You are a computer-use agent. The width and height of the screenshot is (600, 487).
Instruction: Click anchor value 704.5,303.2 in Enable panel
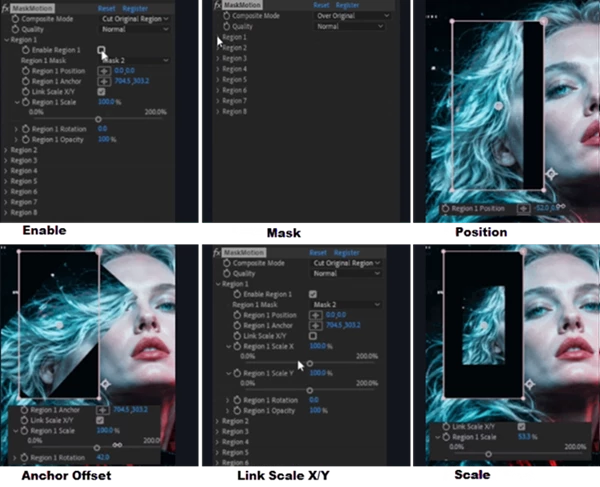(x=132, y=81)
